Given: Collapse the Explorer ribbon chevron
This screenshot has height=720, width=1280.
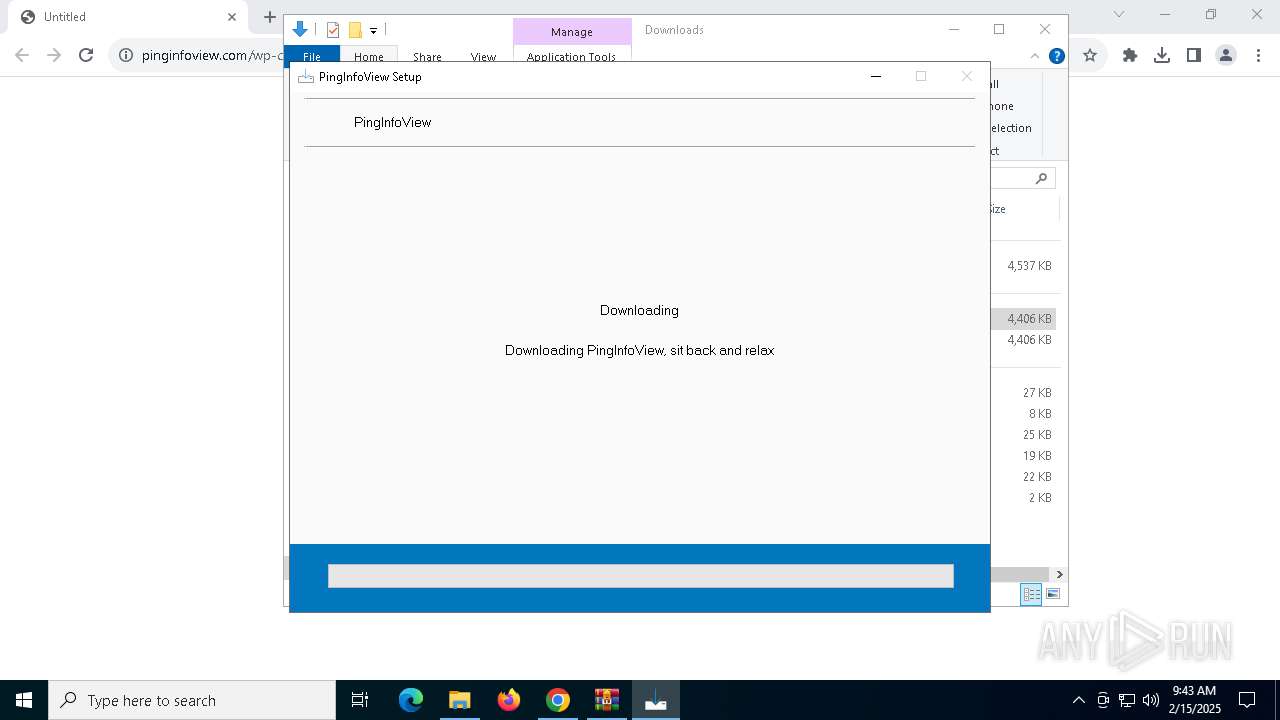Looking at the screenshot, I should [x=1035, y=56].
